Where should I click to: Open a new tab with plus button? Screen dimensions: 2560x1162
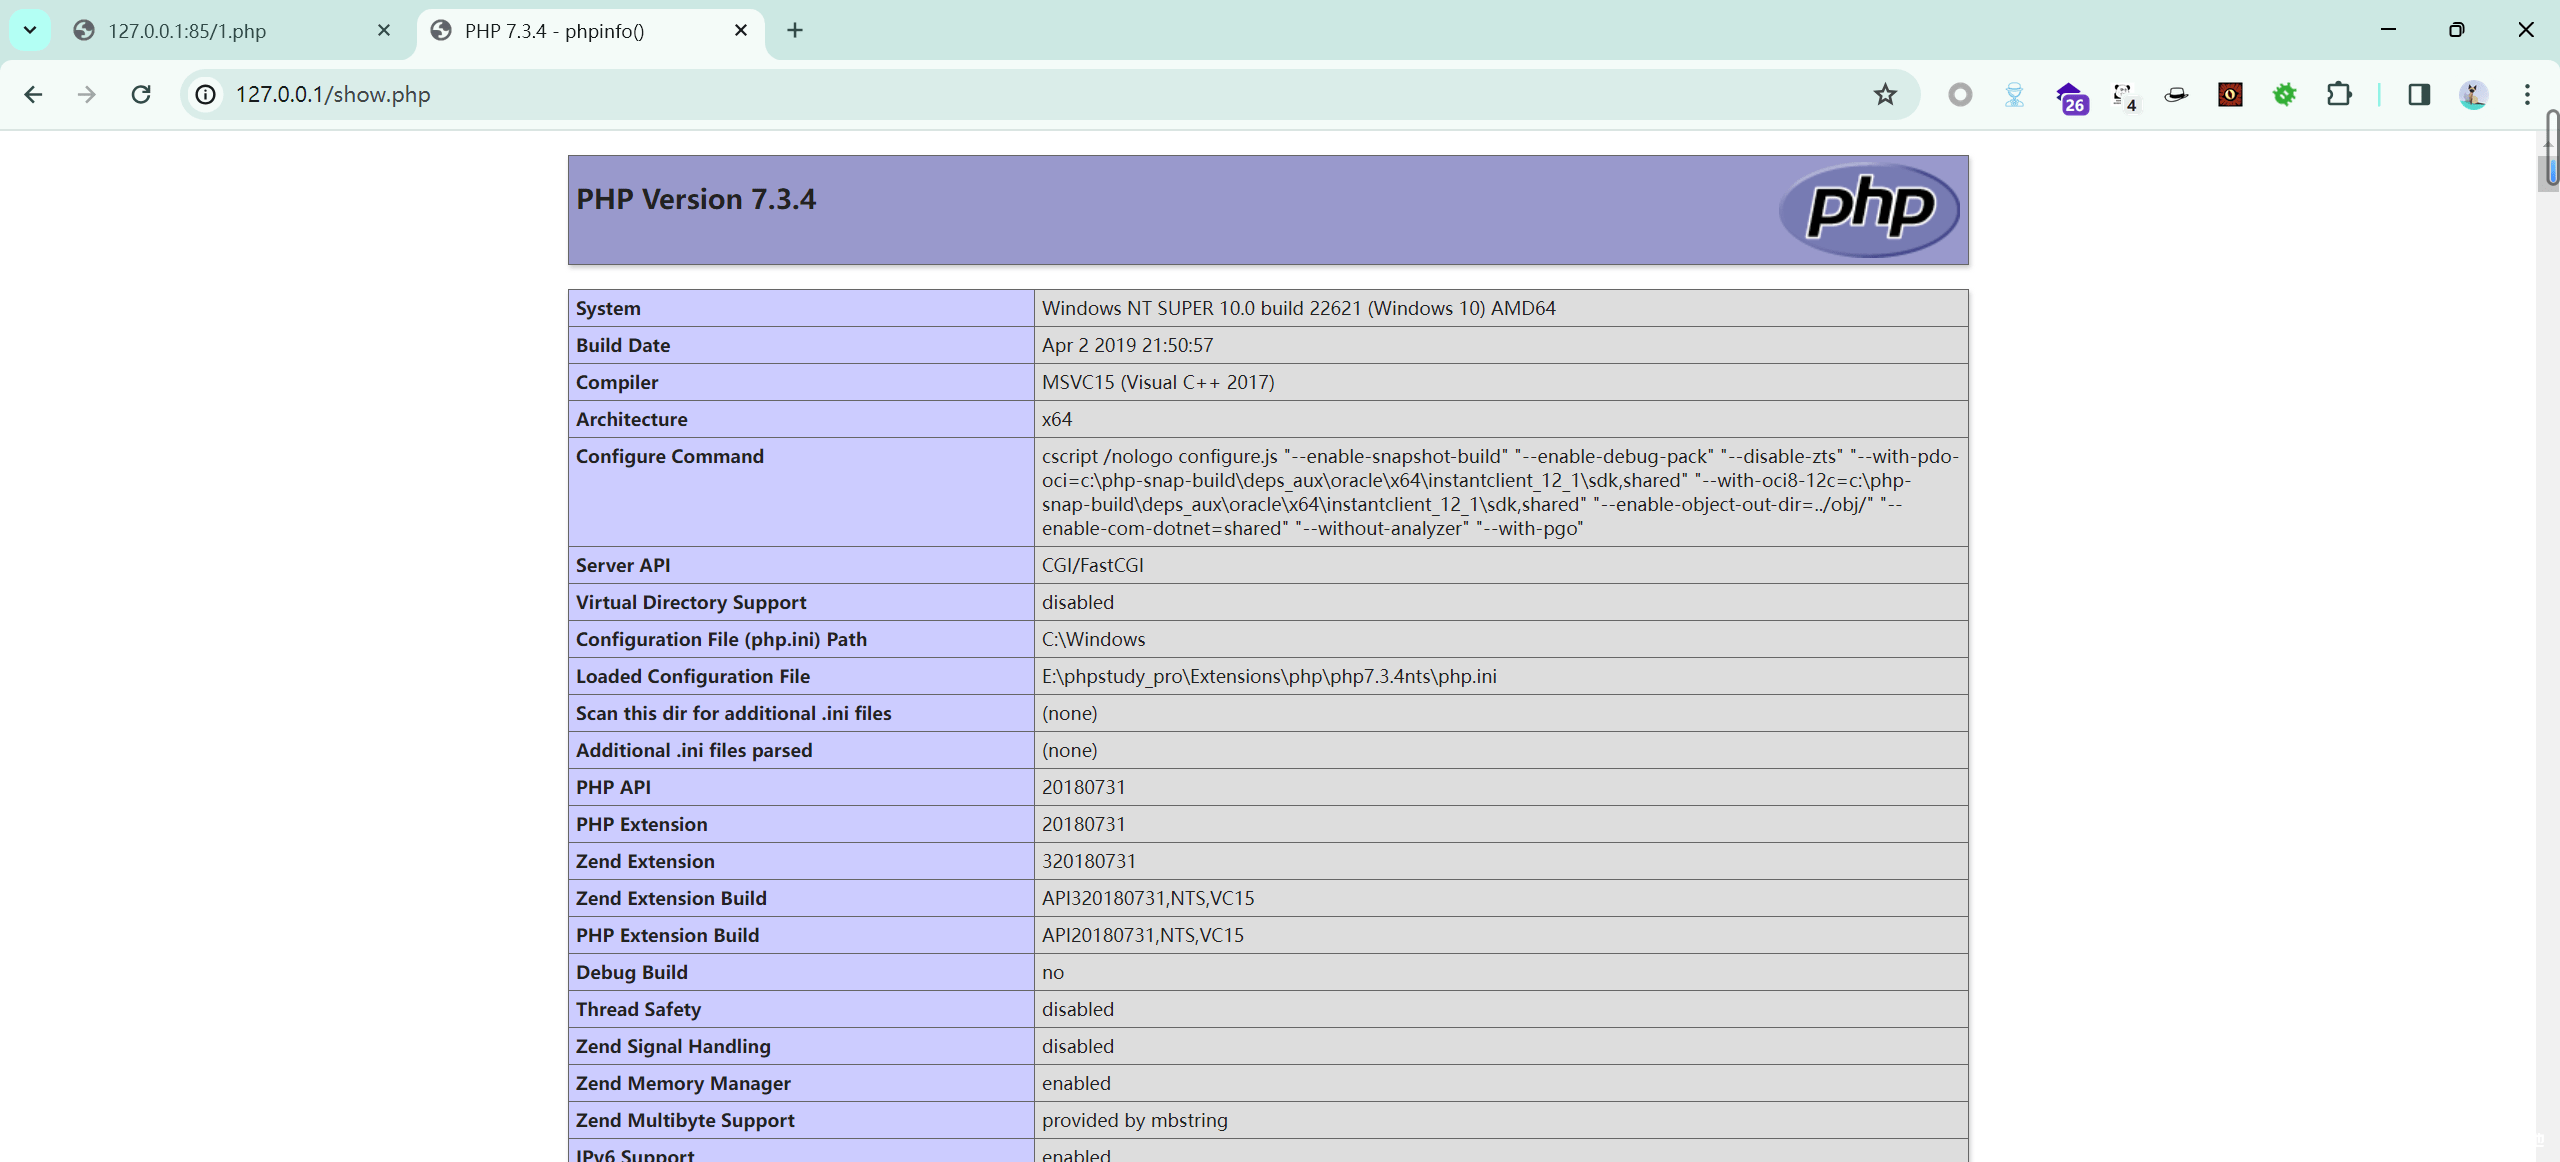tap(794, 31)
